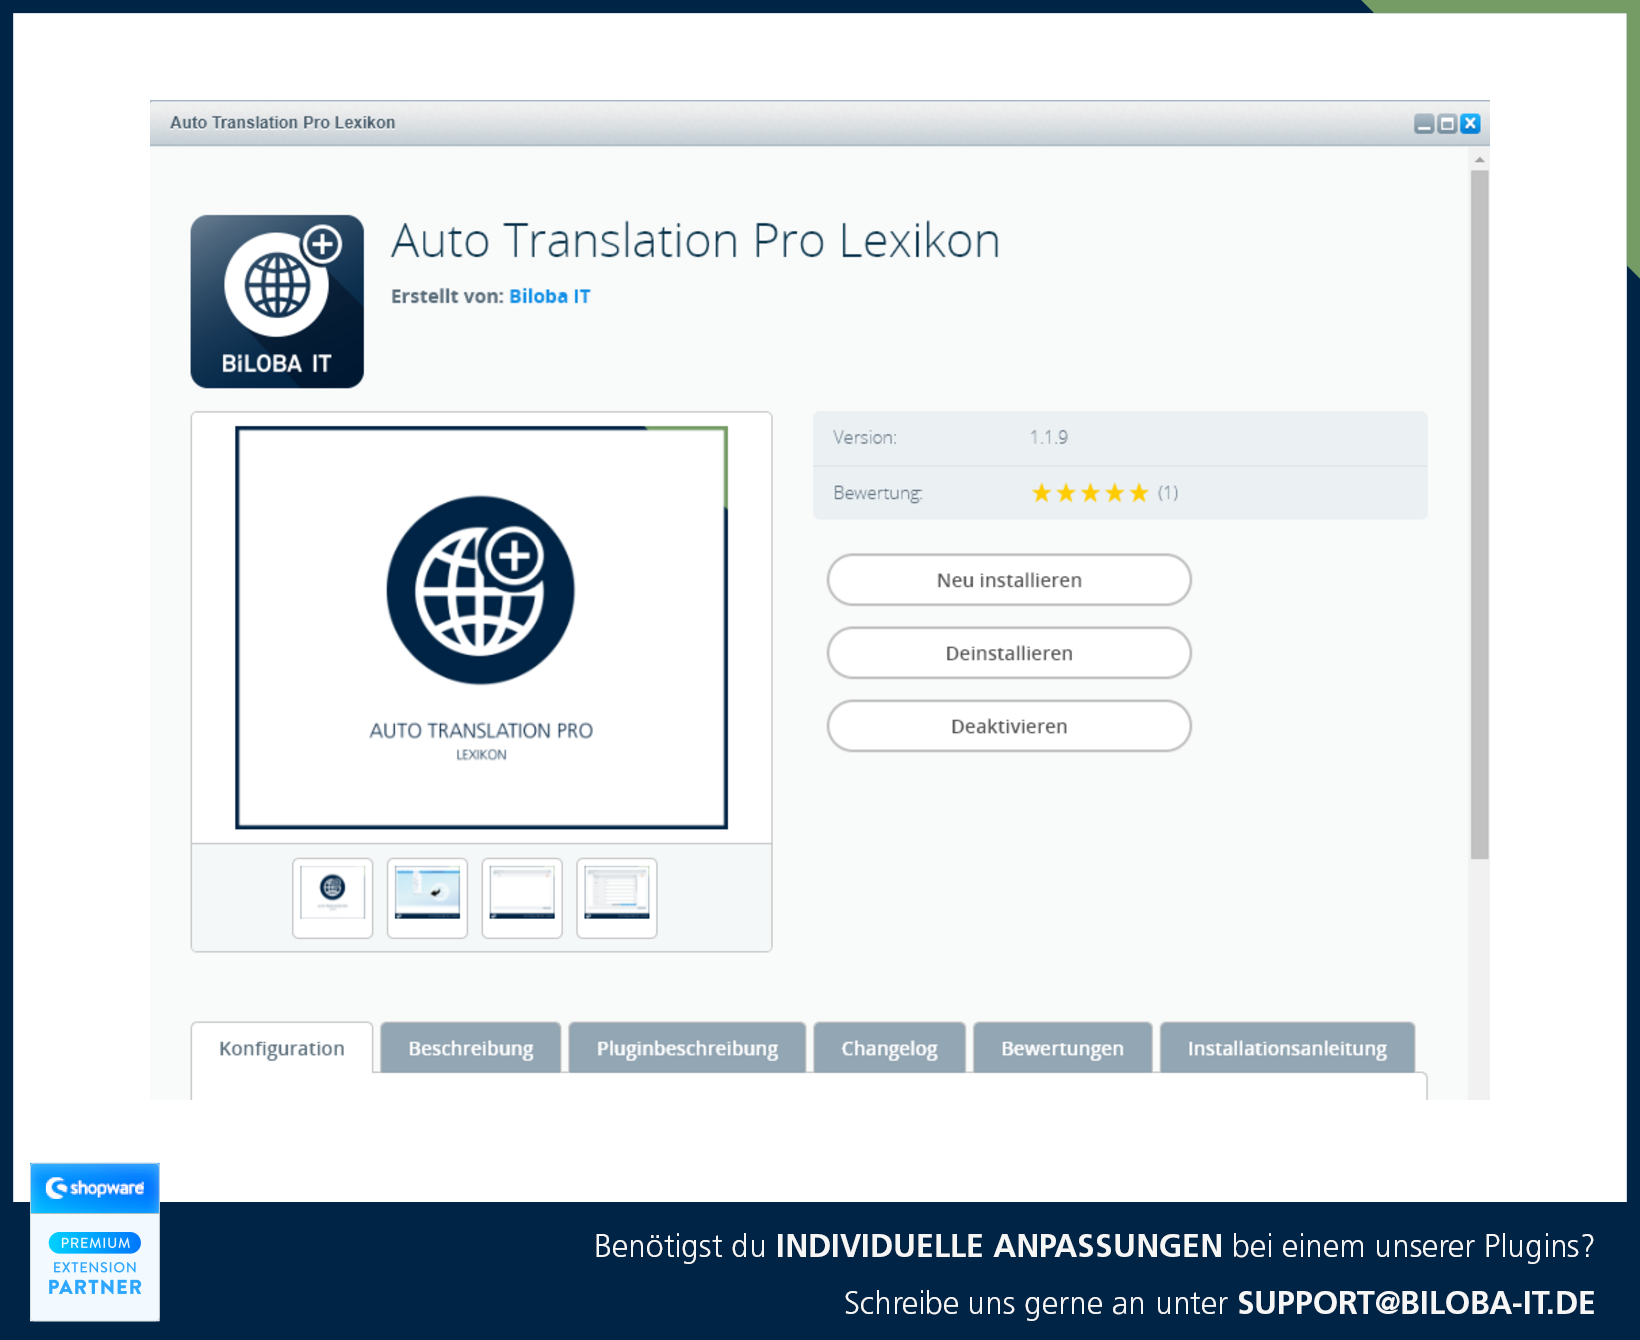Viewport: 1640px width, 1340px height.
Task: Show the Changelog tab
Action: click(x=889, y=1048)
